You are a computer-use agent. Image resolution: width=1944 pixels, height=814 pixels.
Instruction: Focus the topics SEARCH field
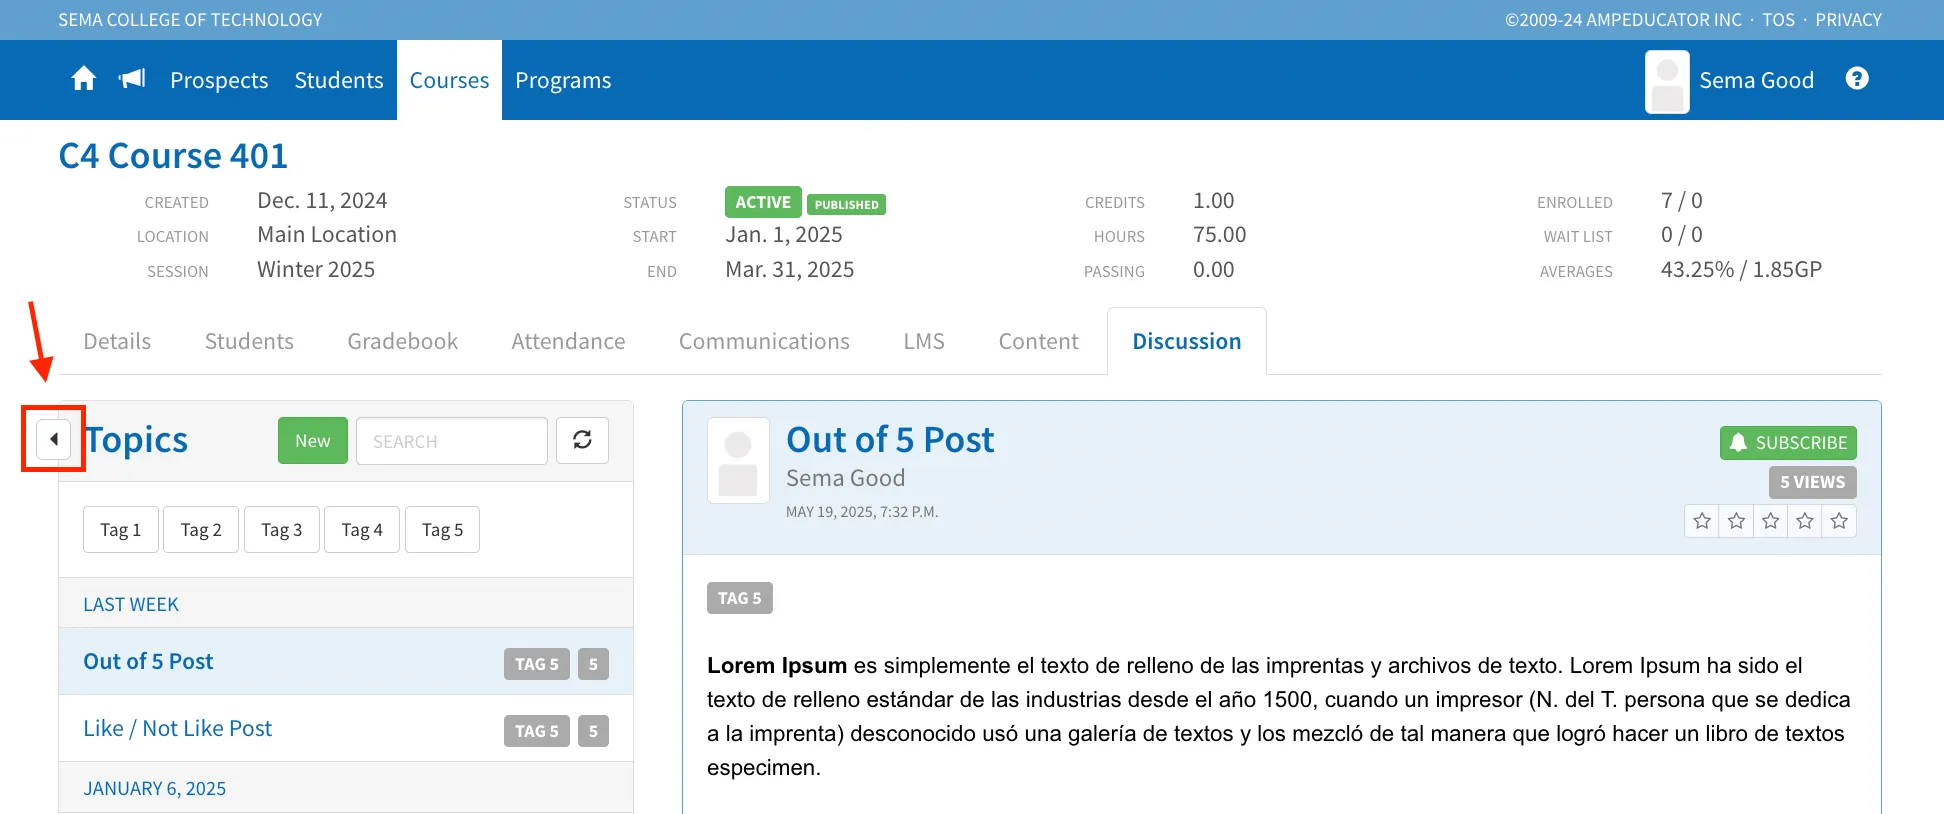pyautogui.click(x=452, y=441)
